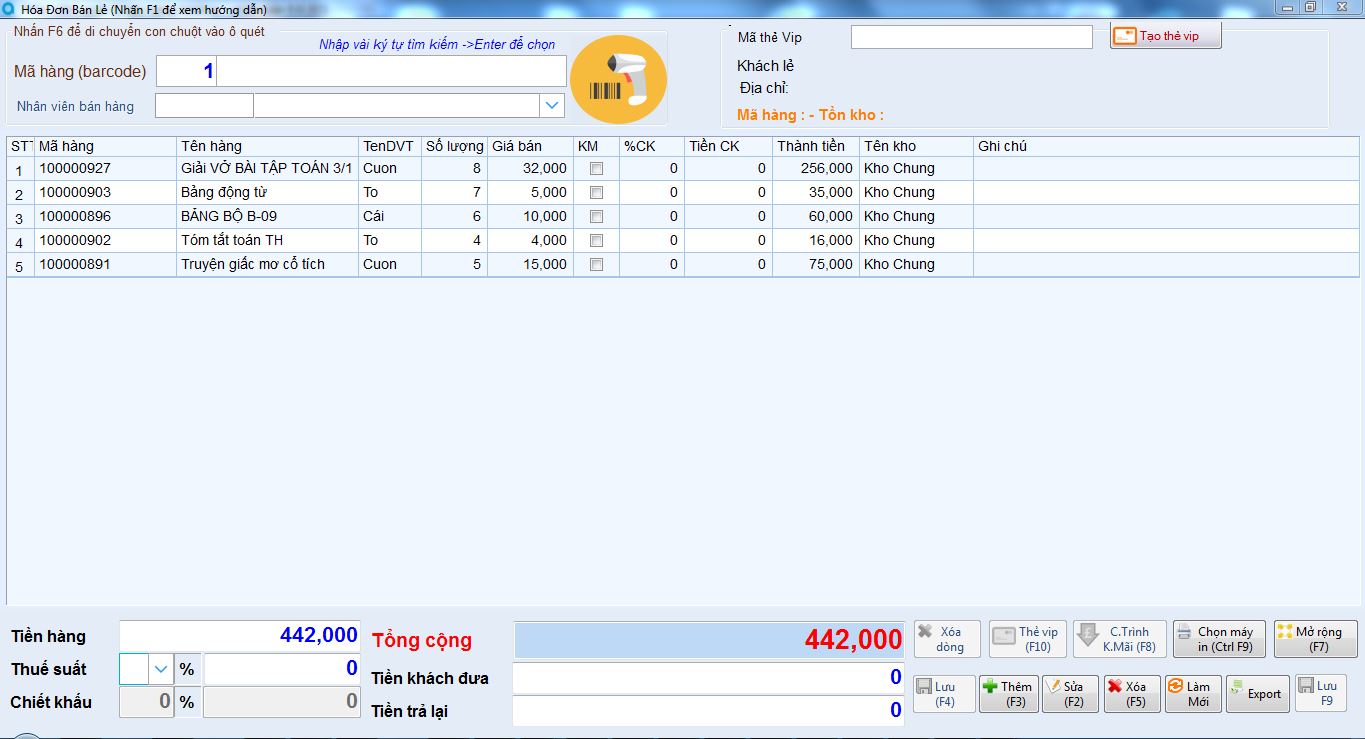Tick KM checkbox for Tóm tắt toán TH
The image size is (1365, 739).
597,241
